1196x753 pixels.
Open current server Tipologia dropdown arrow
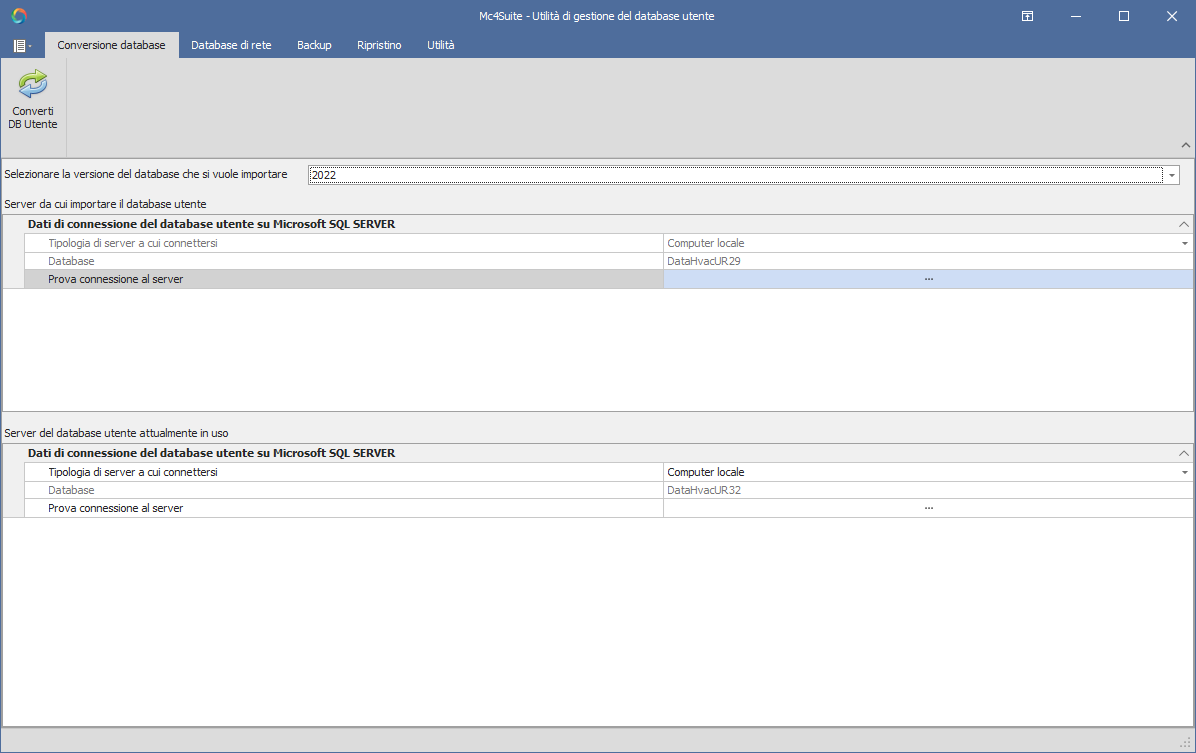(1185, 472)
